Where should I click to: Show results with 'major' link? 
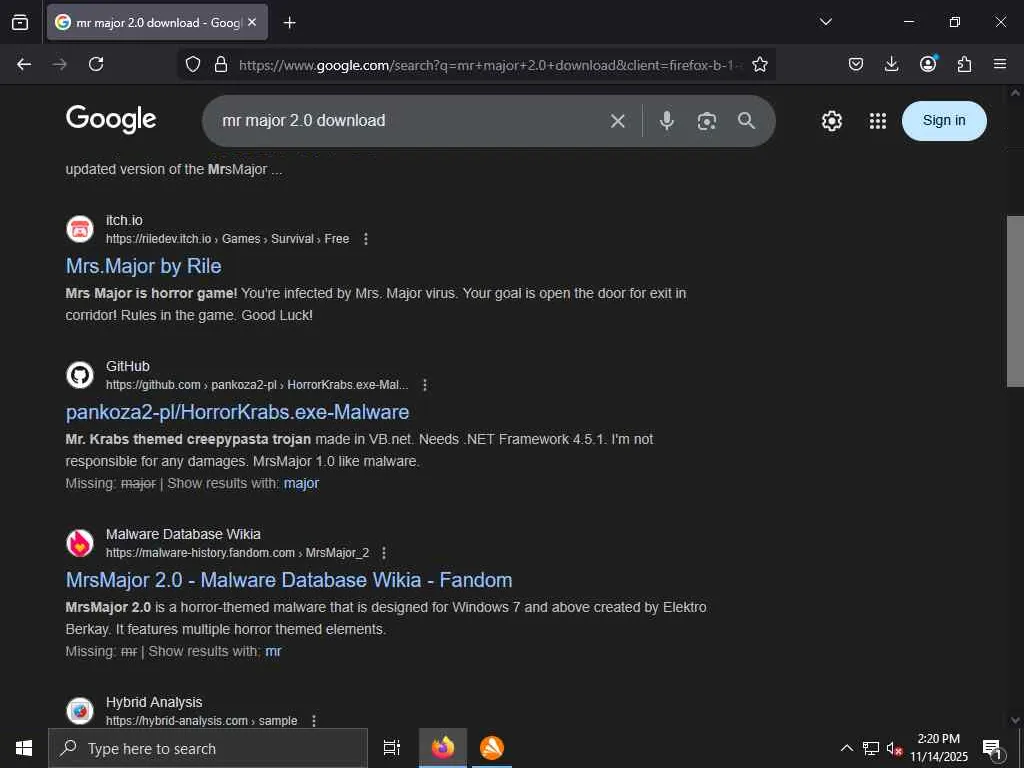point(302,483)
